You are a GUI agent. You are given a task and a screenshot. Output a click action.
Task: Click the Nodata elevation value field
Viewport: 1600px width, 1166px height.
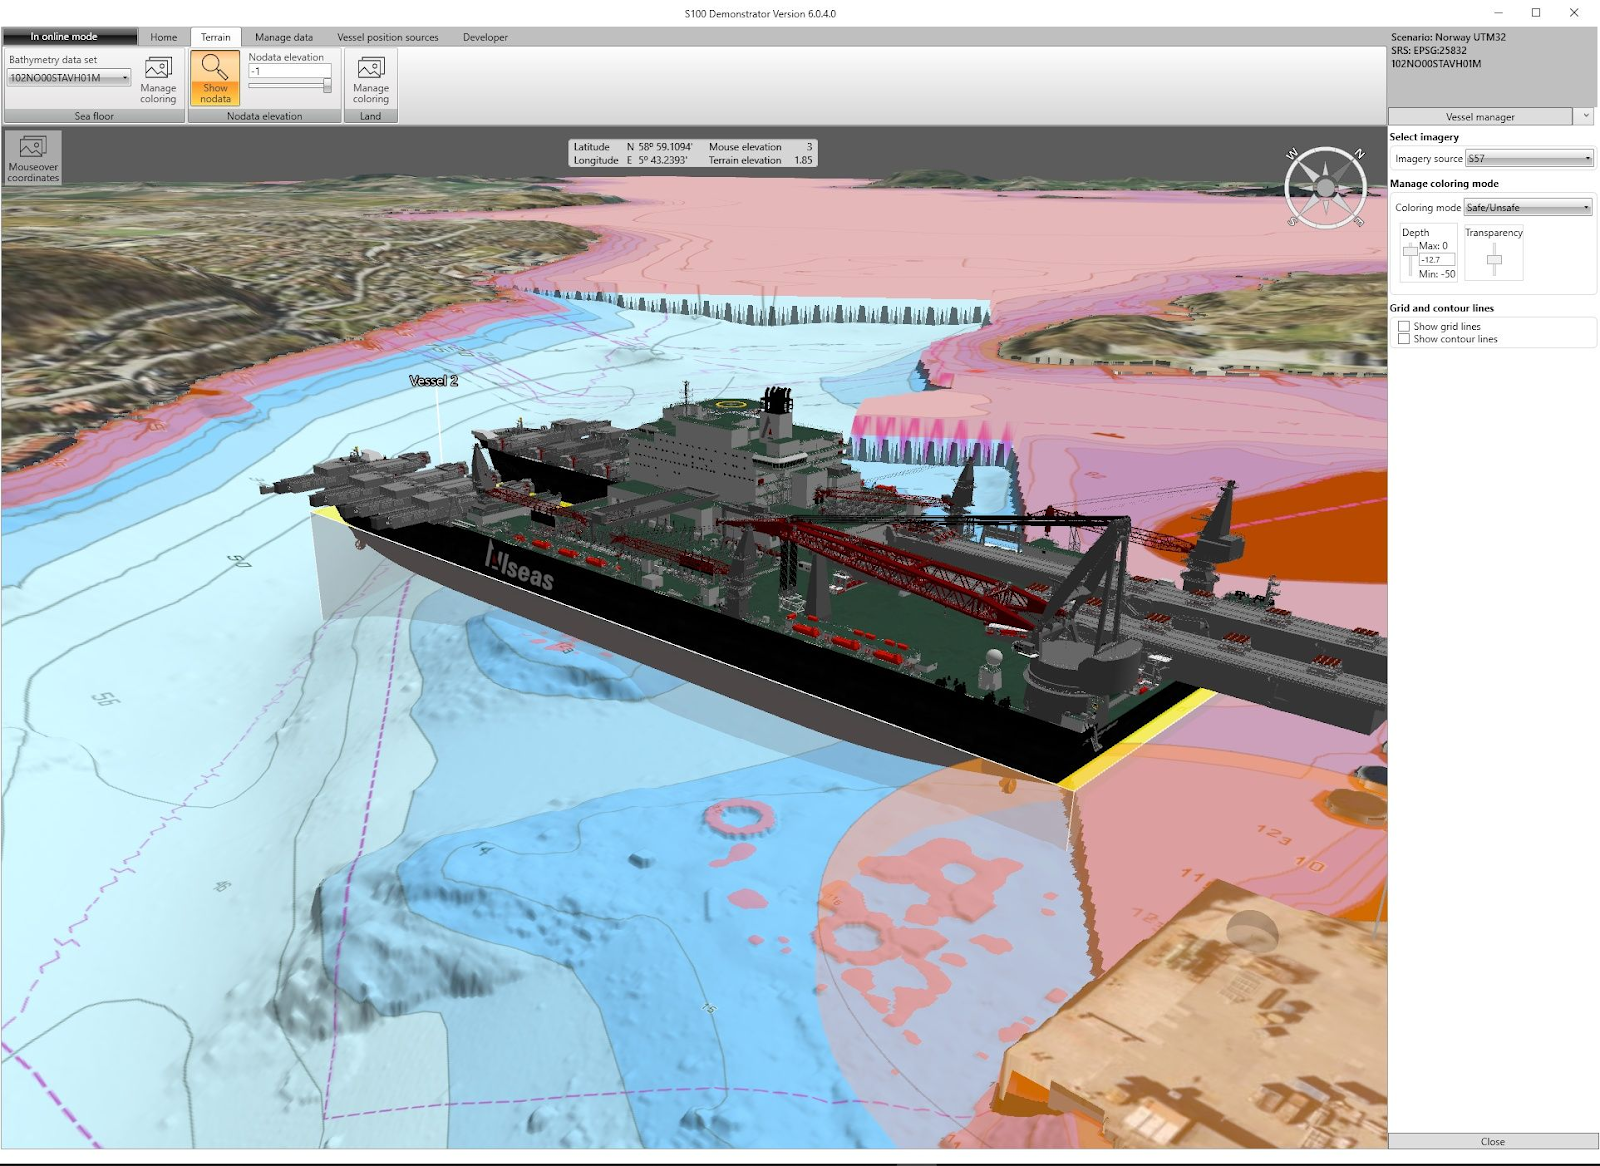289,71
